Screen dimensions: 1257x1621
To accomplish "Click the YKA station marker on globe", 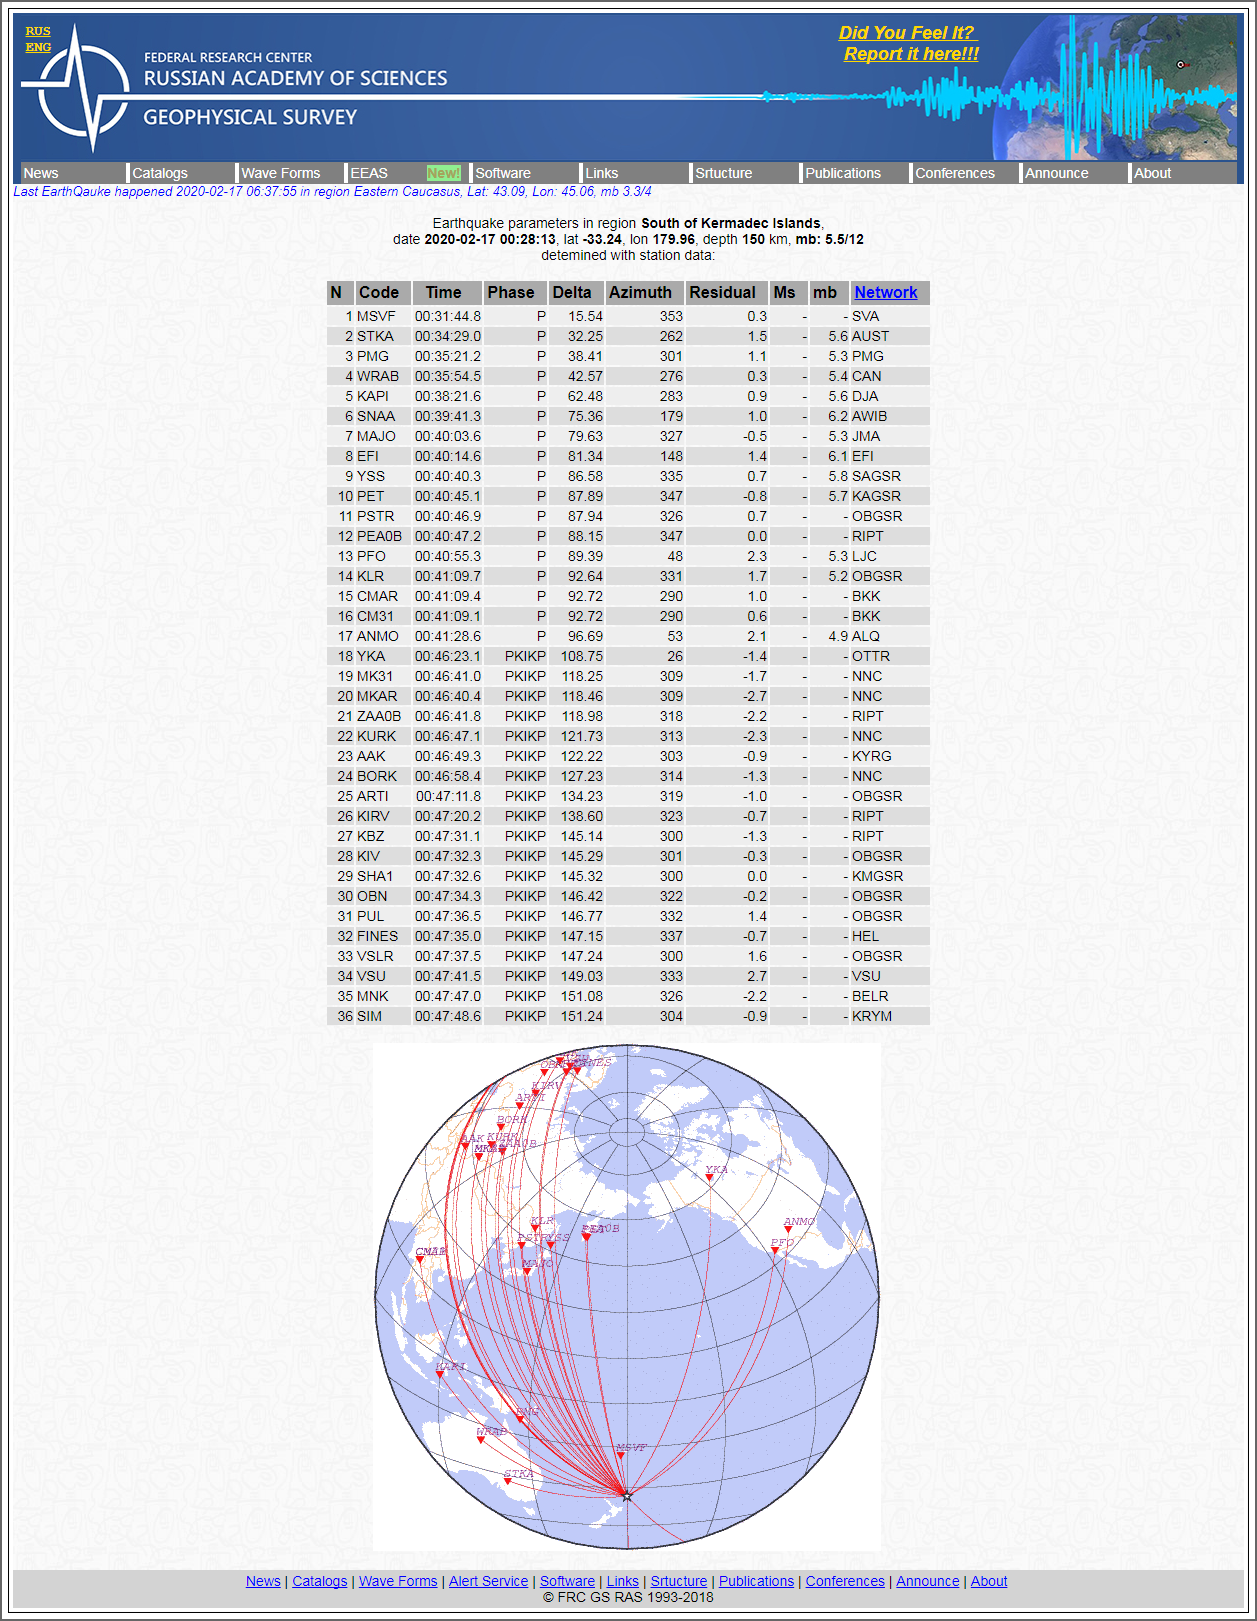I will click(710, 1178).
